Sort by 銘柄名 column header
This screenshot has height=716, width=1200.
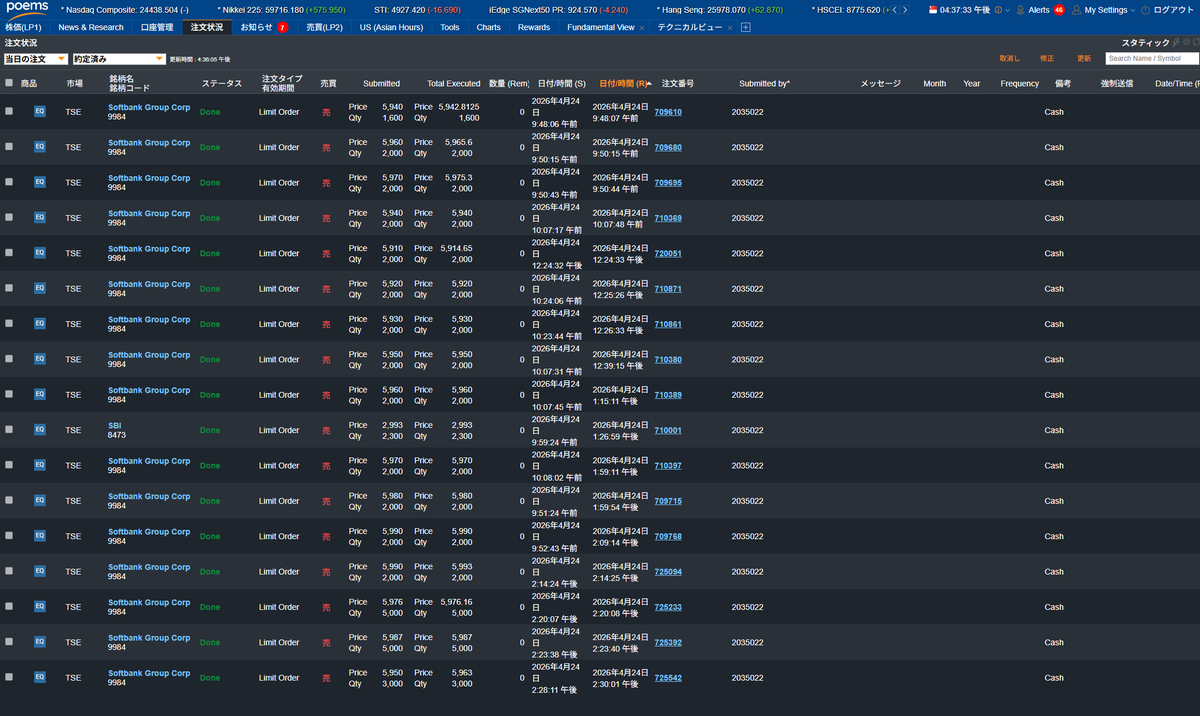tap(121, 78)
